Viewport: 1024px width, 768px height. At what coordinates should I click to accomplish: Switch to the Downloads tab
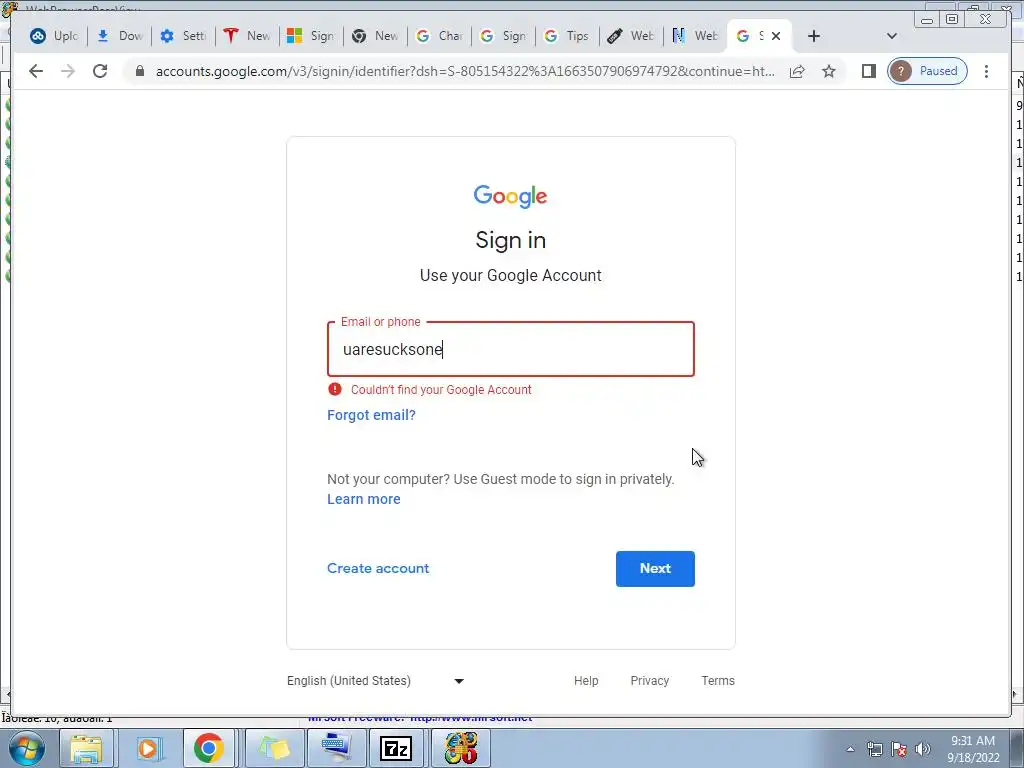(120, 36)
